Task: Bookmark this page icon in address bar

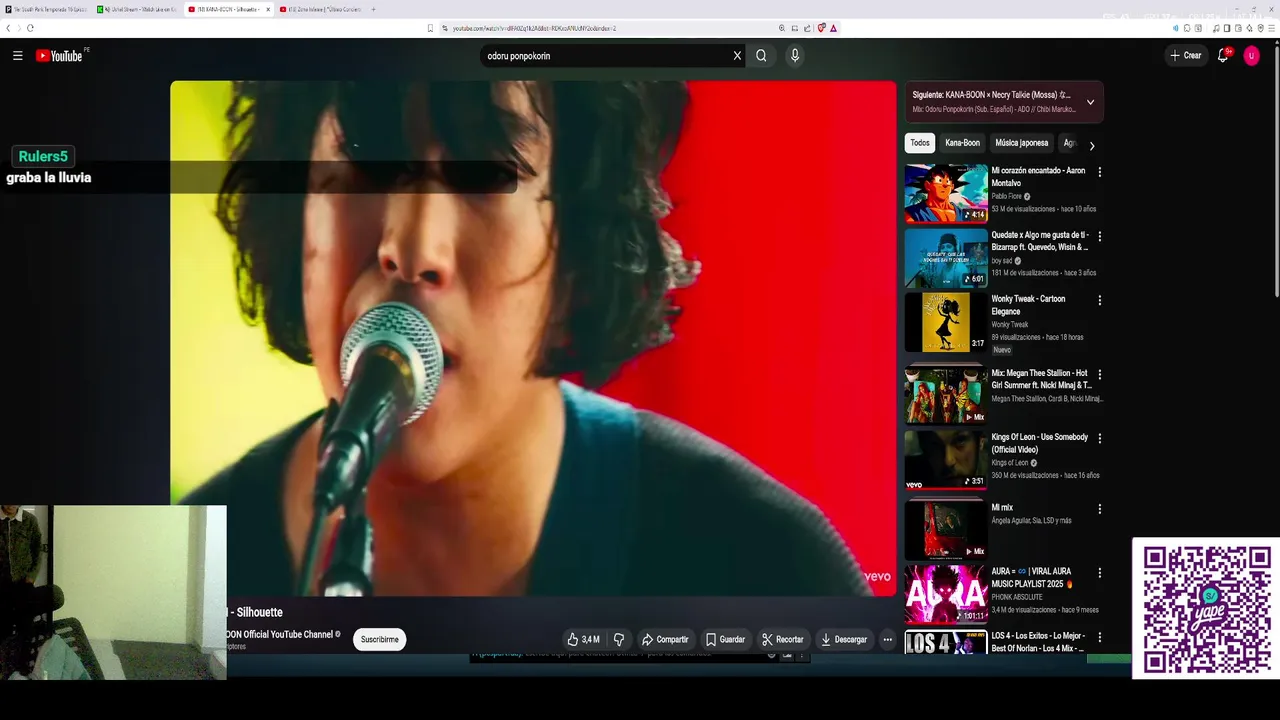Action: (430, 28)
